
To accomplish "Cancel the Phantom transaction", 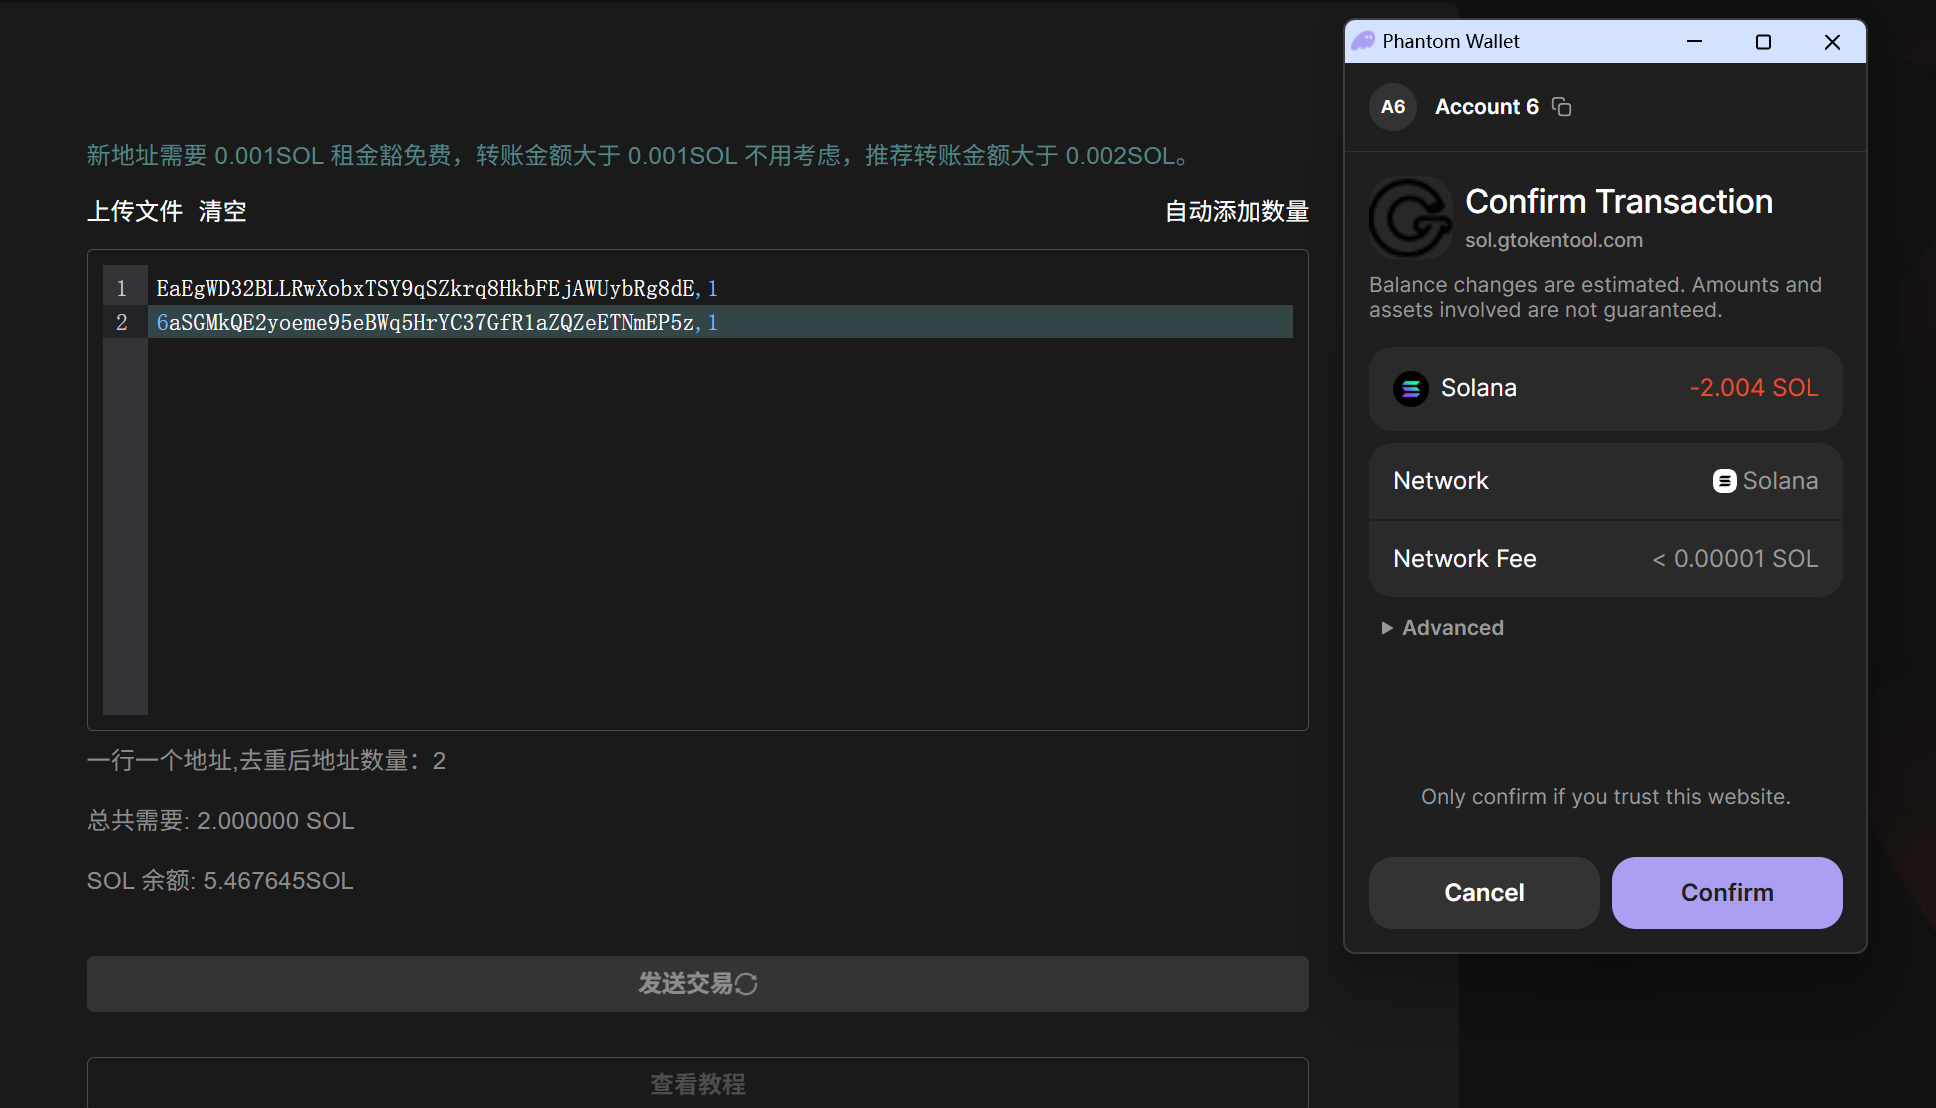I will pos(1484,893).
